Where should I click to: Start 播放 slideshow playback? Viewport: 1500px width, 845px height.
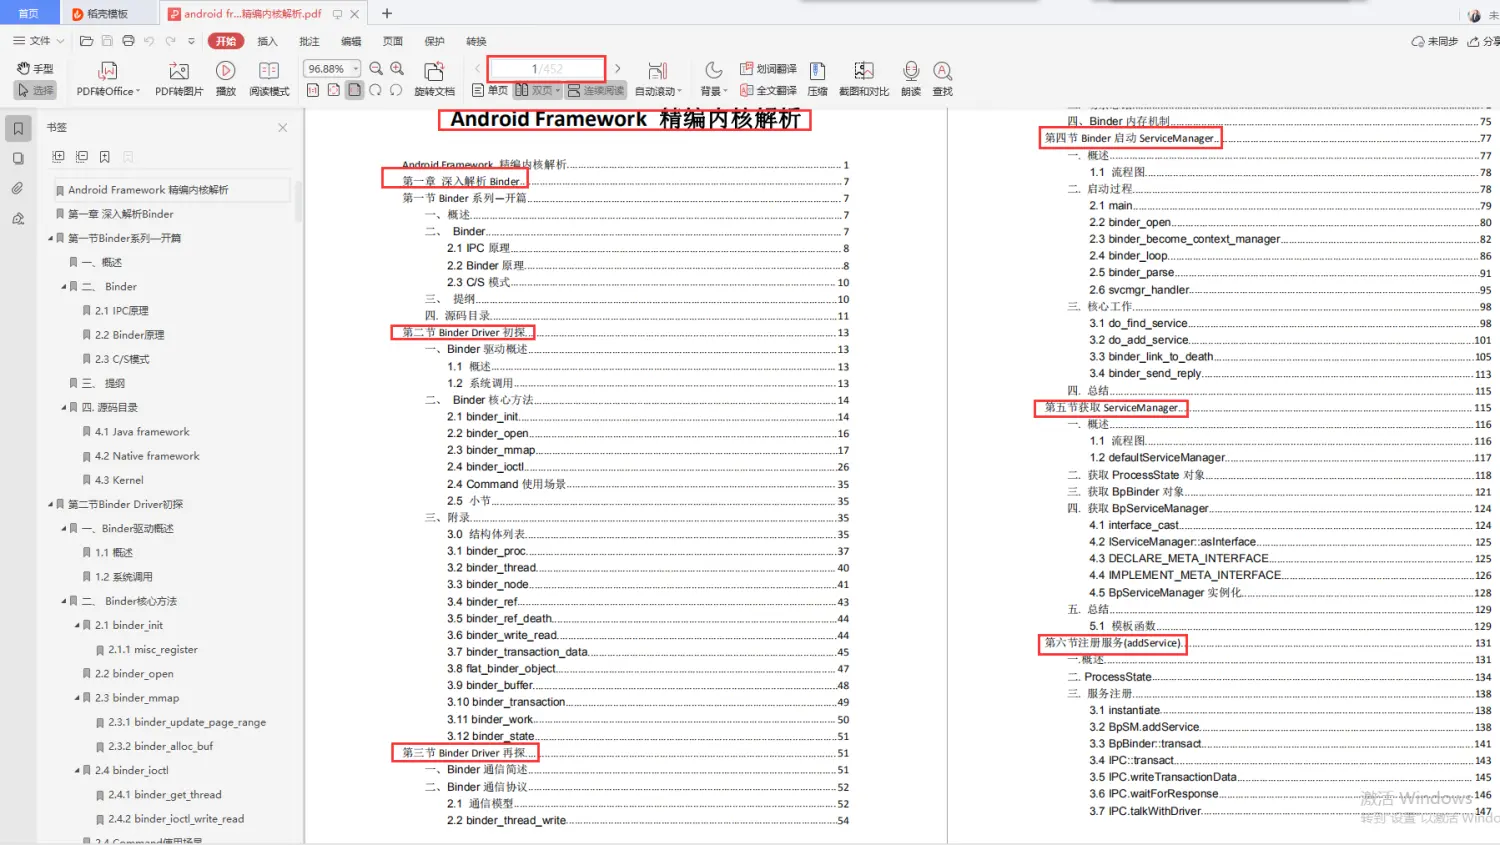(226, 79)
